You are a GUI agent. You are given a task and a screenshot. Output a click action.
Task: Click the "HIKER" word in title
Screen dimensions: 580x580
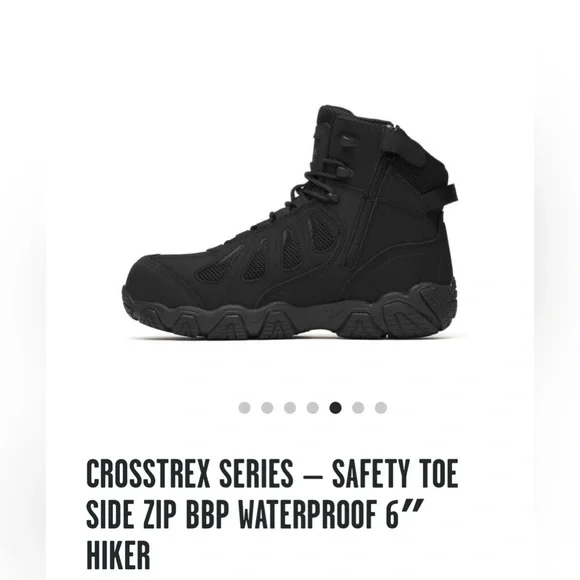[x=118, y=555]
